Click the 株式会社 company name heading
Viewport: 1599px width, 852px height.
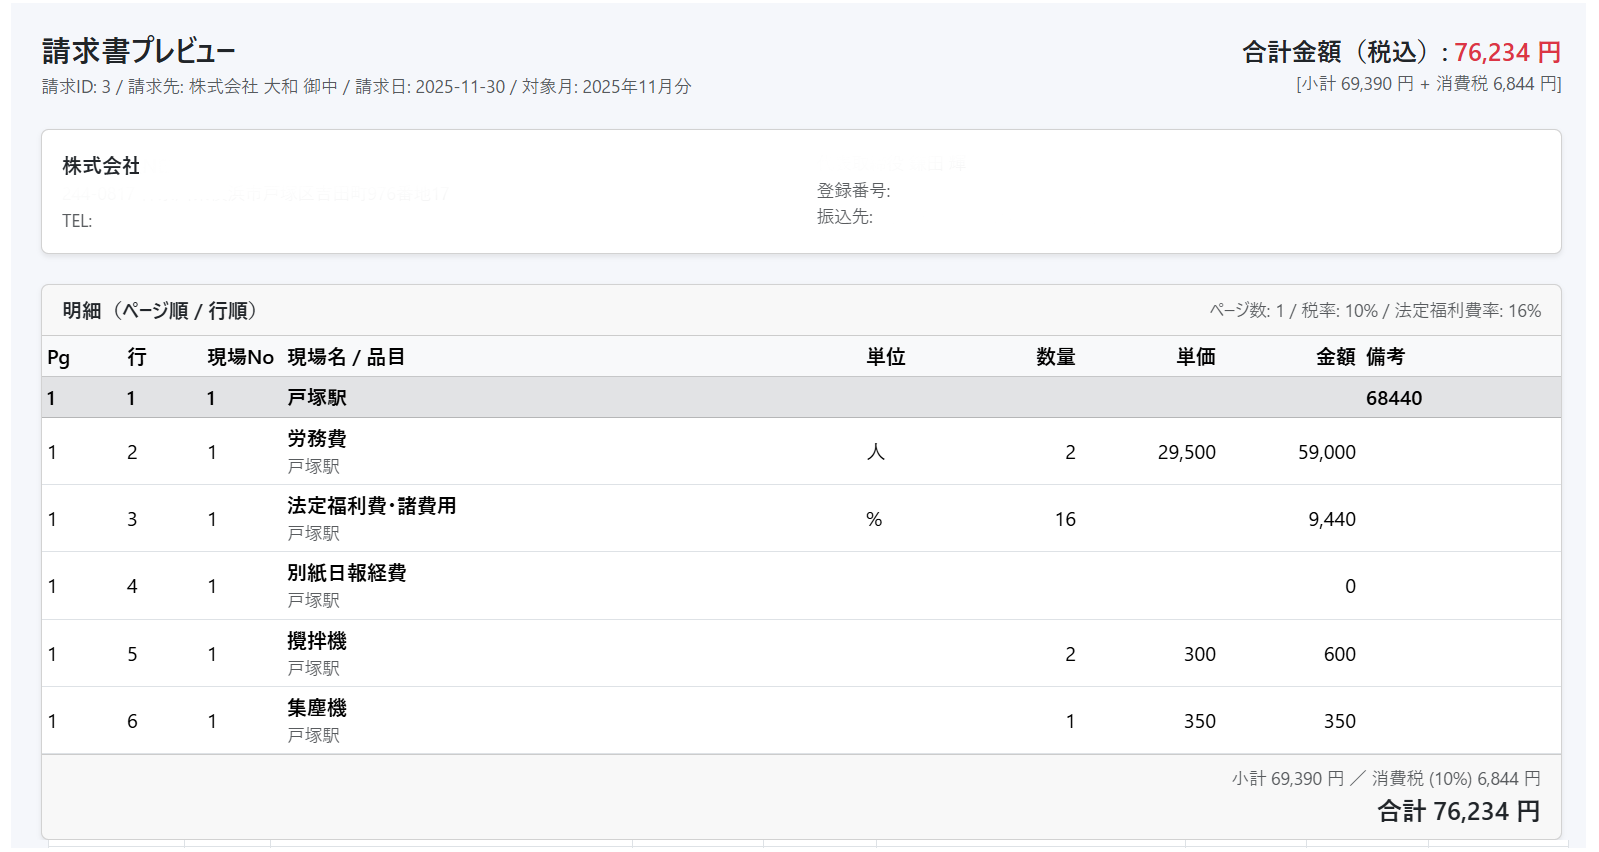[x=101, y=166]
